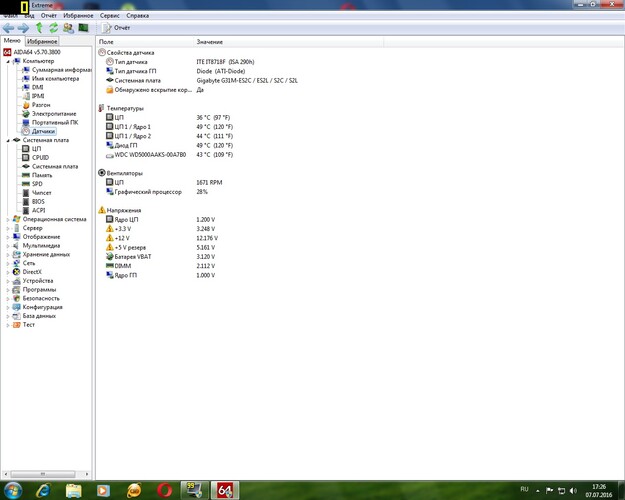Screen dimensions: 625x500
Task: Open the Сервис menu
Action: [x=110, y=16]
